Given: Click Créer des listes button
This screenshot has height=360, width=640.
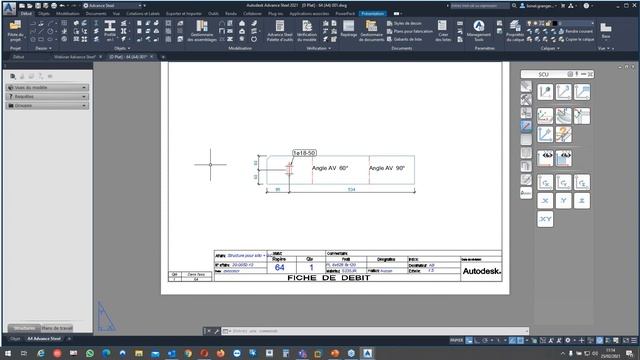Looking at the screenshot, I should [x=443, y=31].
